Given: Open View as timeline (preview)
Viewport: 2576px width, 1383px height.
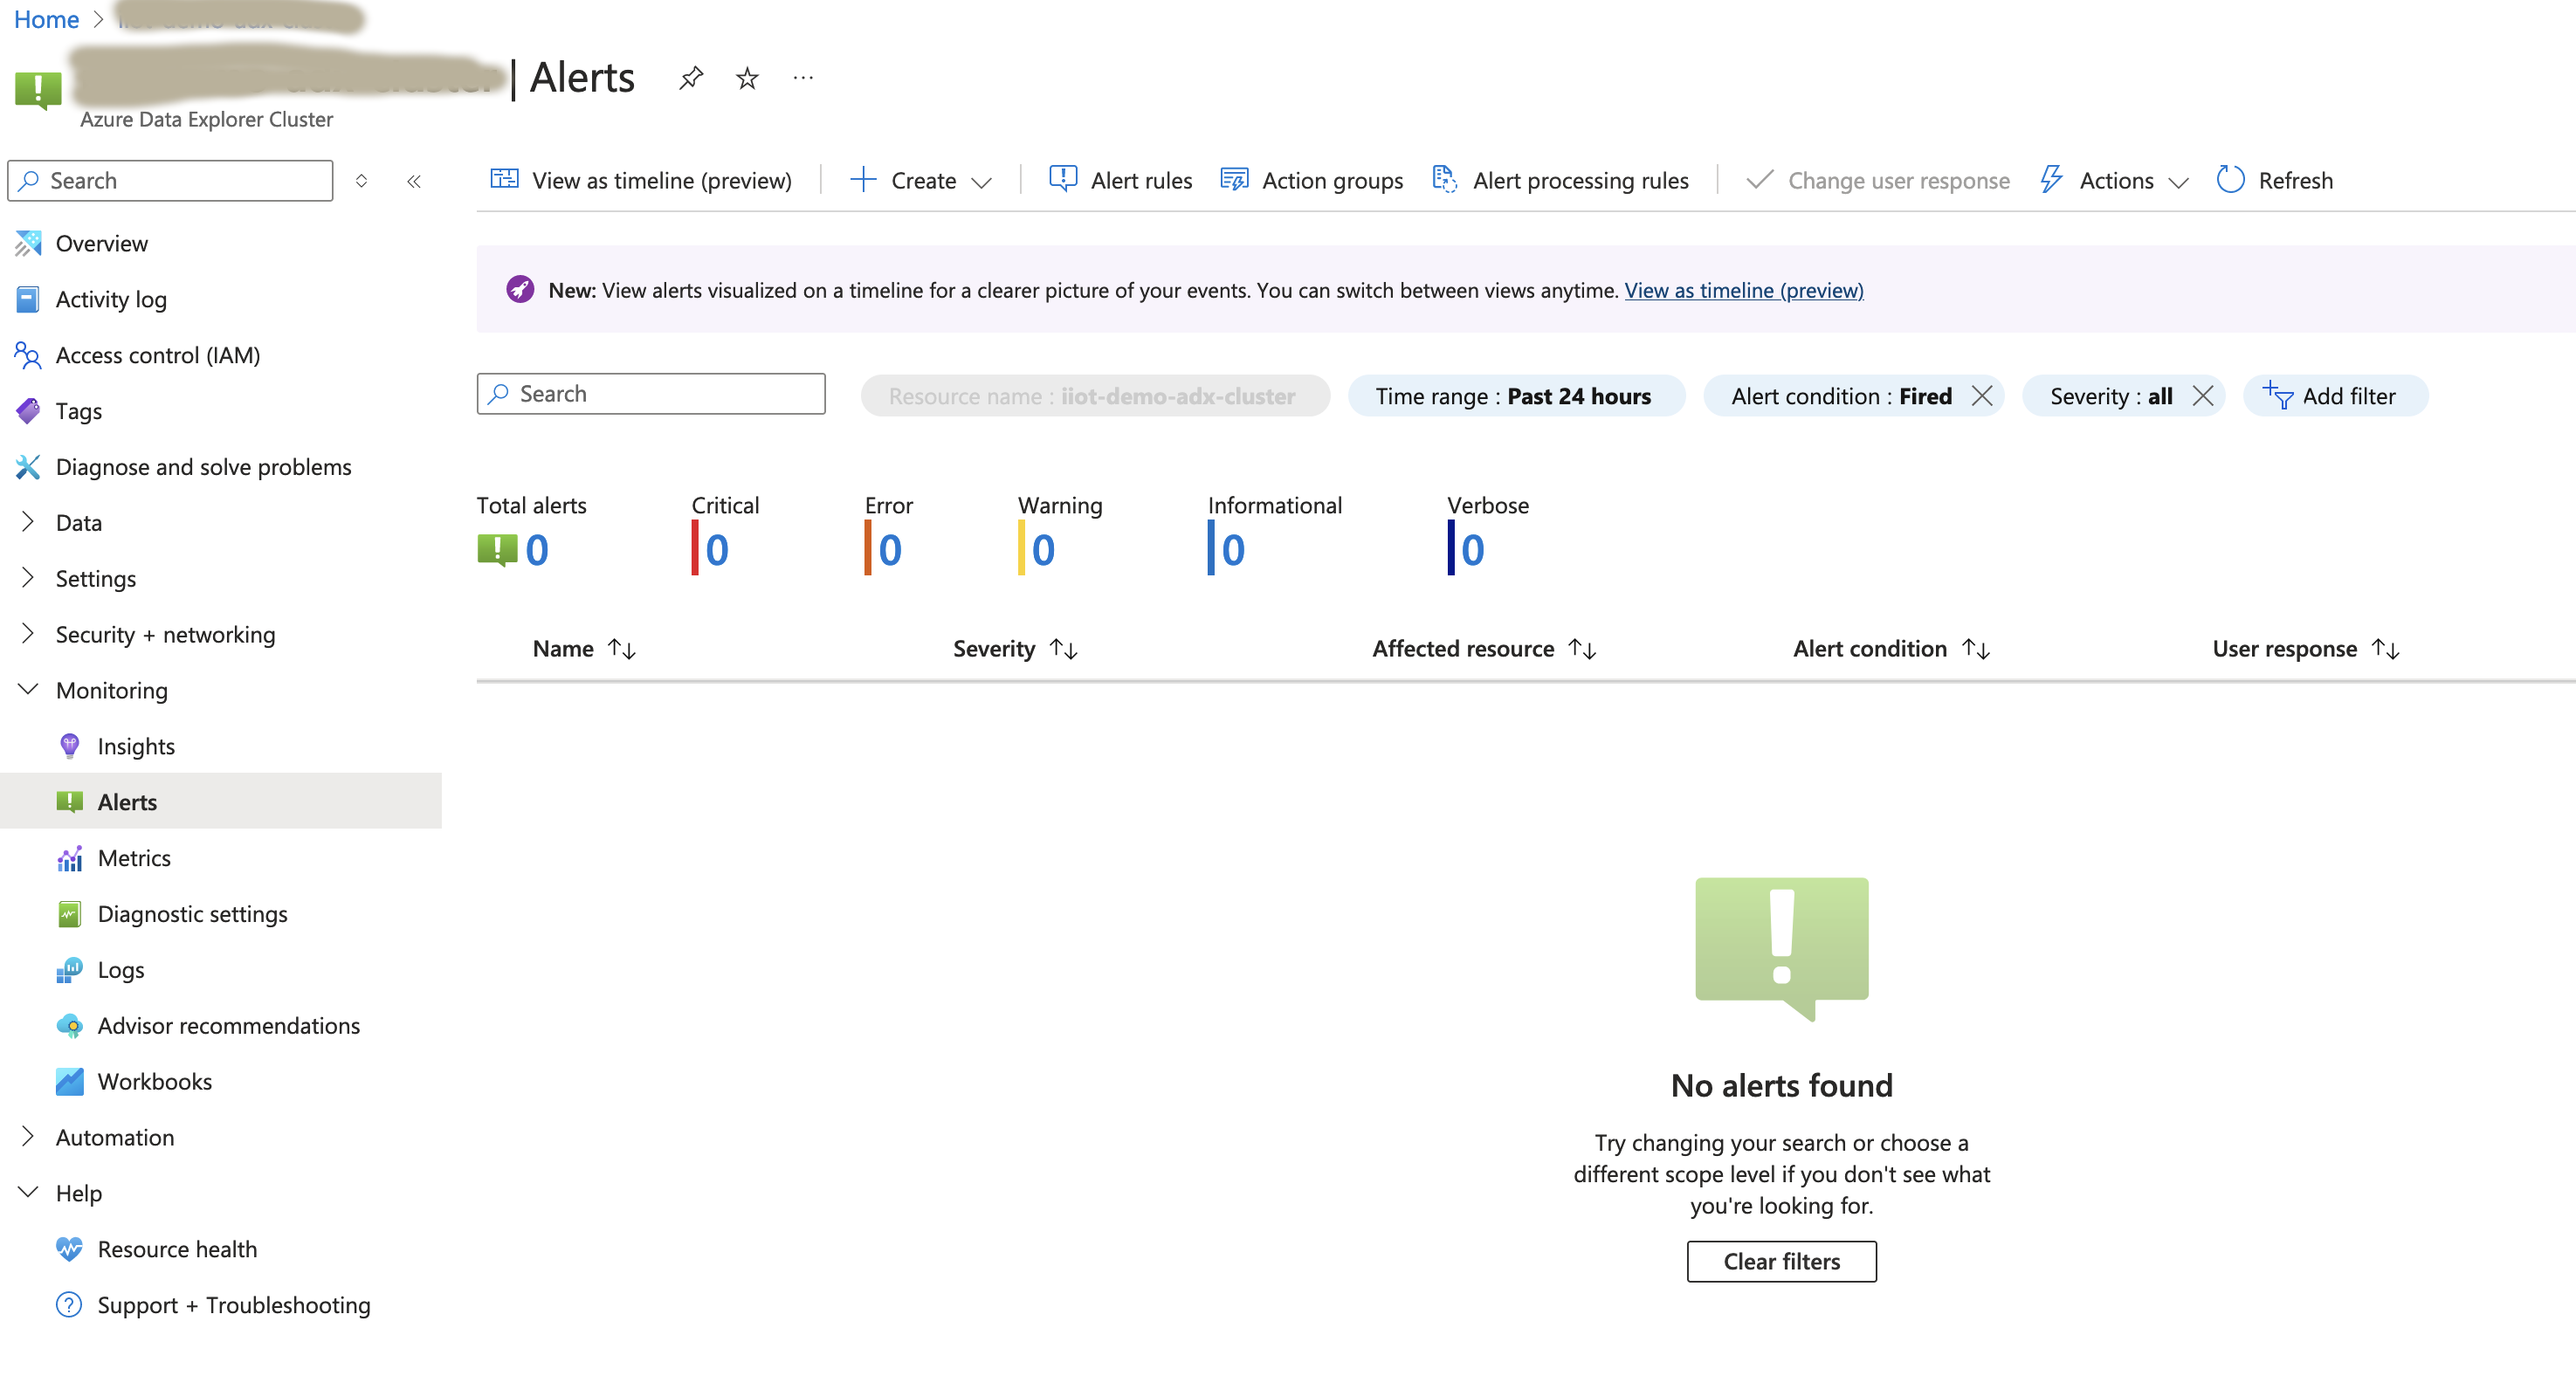Looking at the screenshot, I should coord(641,180).
